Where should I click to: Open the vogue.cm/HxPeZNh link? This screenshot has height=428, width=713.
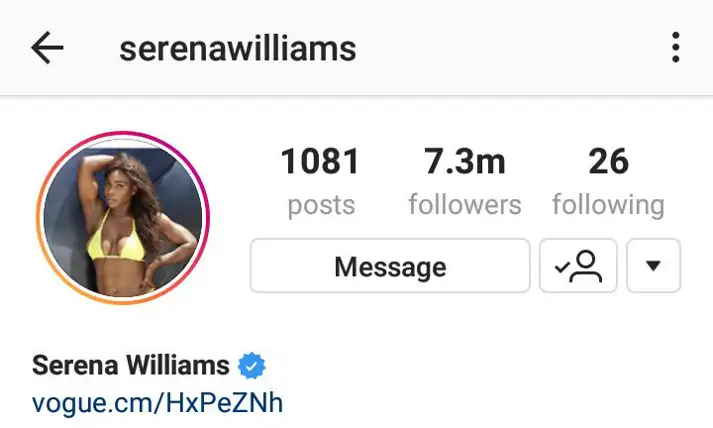(157, 403)
